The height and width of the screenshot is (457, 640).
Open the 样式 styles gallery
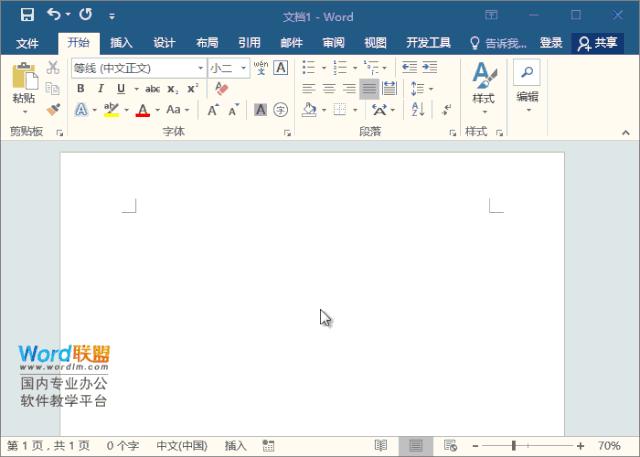[484, 88]
